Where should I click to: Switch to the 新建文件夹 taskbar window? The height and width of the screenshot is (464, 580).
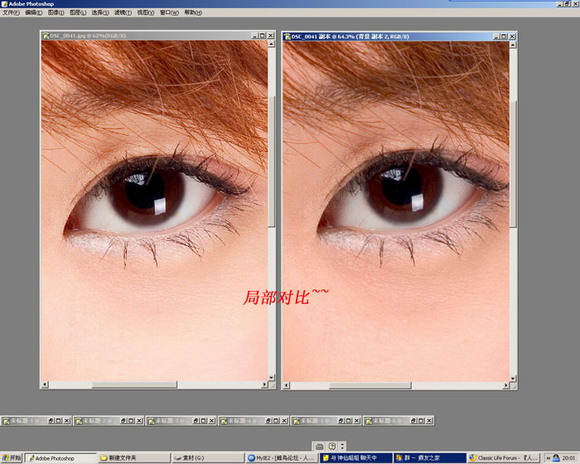[135, 458]
